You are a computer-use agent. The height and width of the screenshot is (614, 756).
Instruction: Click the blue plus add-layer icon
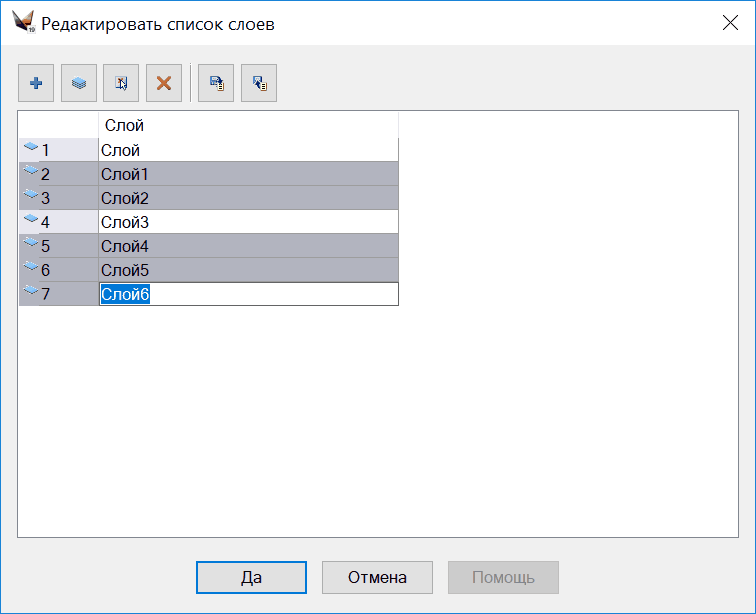coord(36,84)
